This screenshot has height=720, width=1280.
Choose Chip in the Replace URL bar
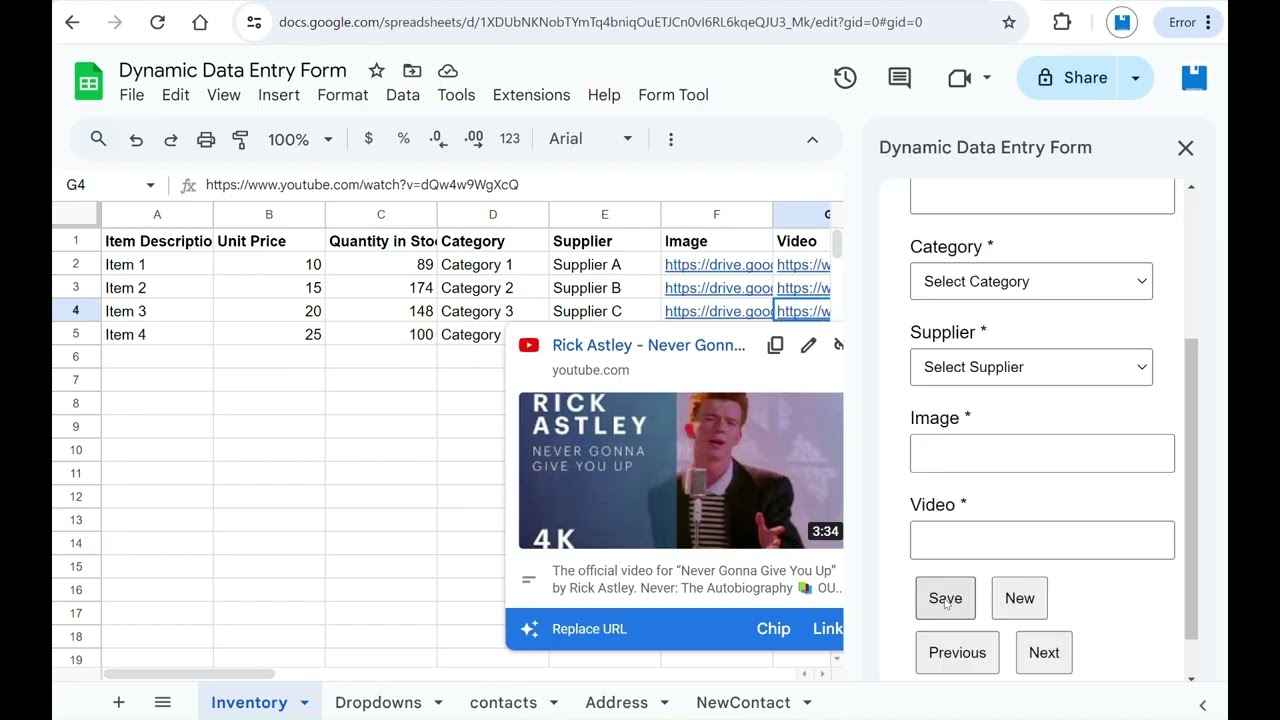pyautogui.click(x=773, y=629)
